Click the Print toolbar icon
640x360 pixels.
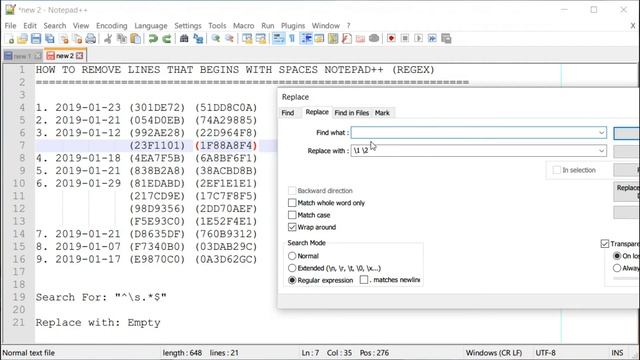pyautogui.click(x=91, y=39)
